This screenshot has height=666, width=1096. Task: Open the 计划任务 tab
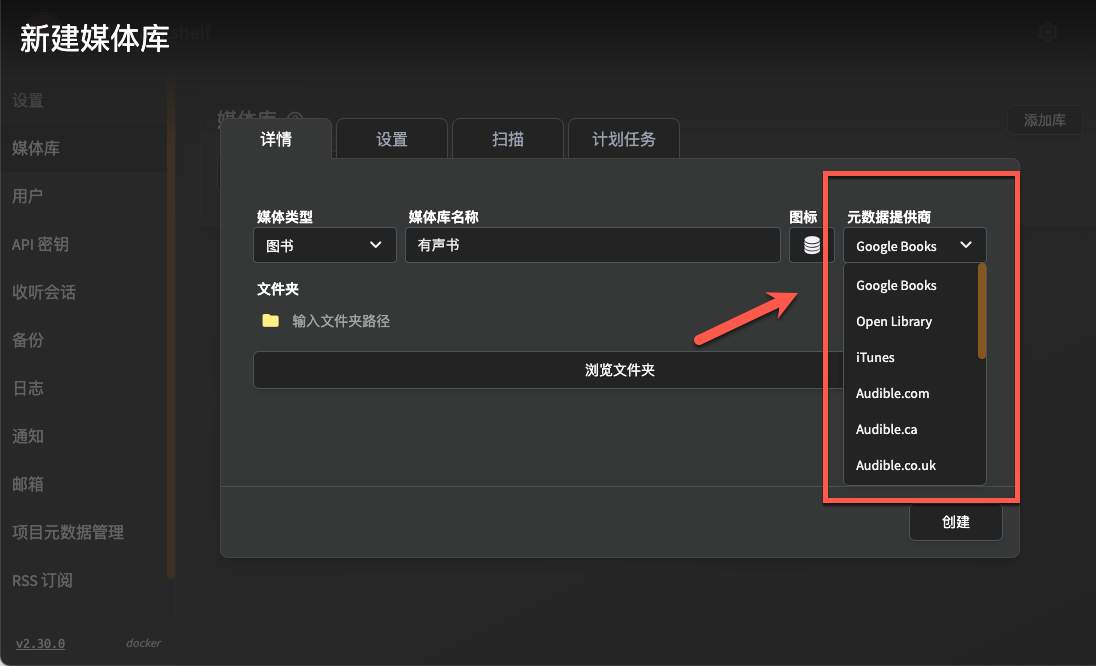click(x=623, y=139)
